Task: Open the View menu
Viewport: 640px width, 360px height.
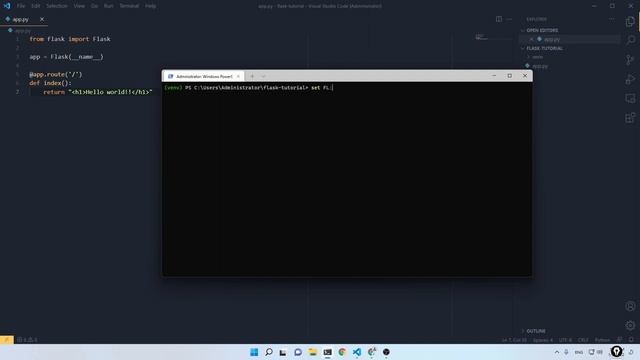Action: [x=79, y=6]
